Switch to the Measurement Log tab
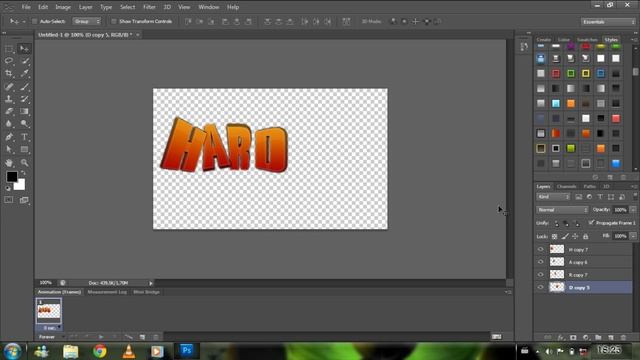 [107, 292]
